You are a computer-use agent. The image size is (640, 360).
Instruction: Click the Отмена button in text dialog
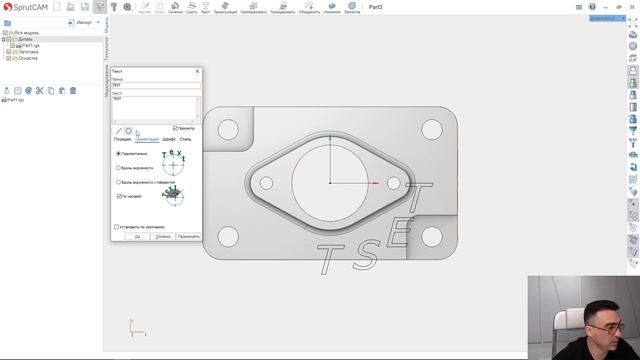[x=163, y=237]
